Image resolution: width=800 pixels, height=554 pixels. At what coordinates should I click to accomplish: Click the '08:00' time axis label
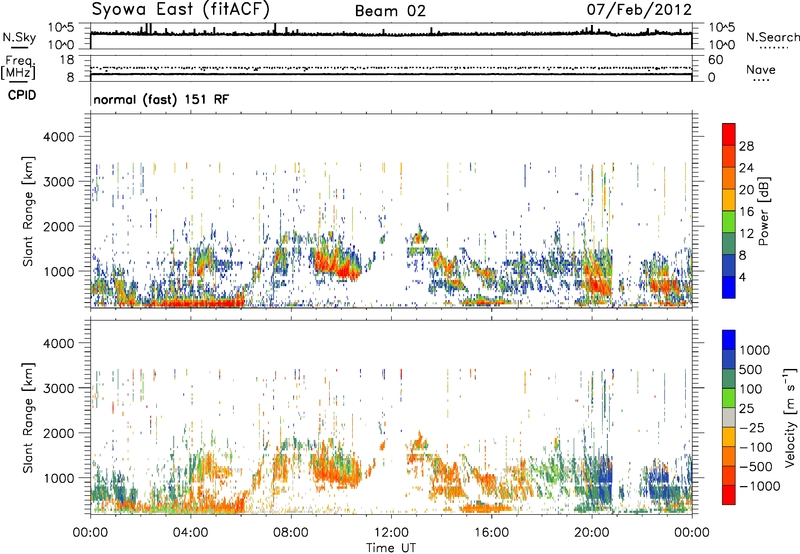(291, 533)
